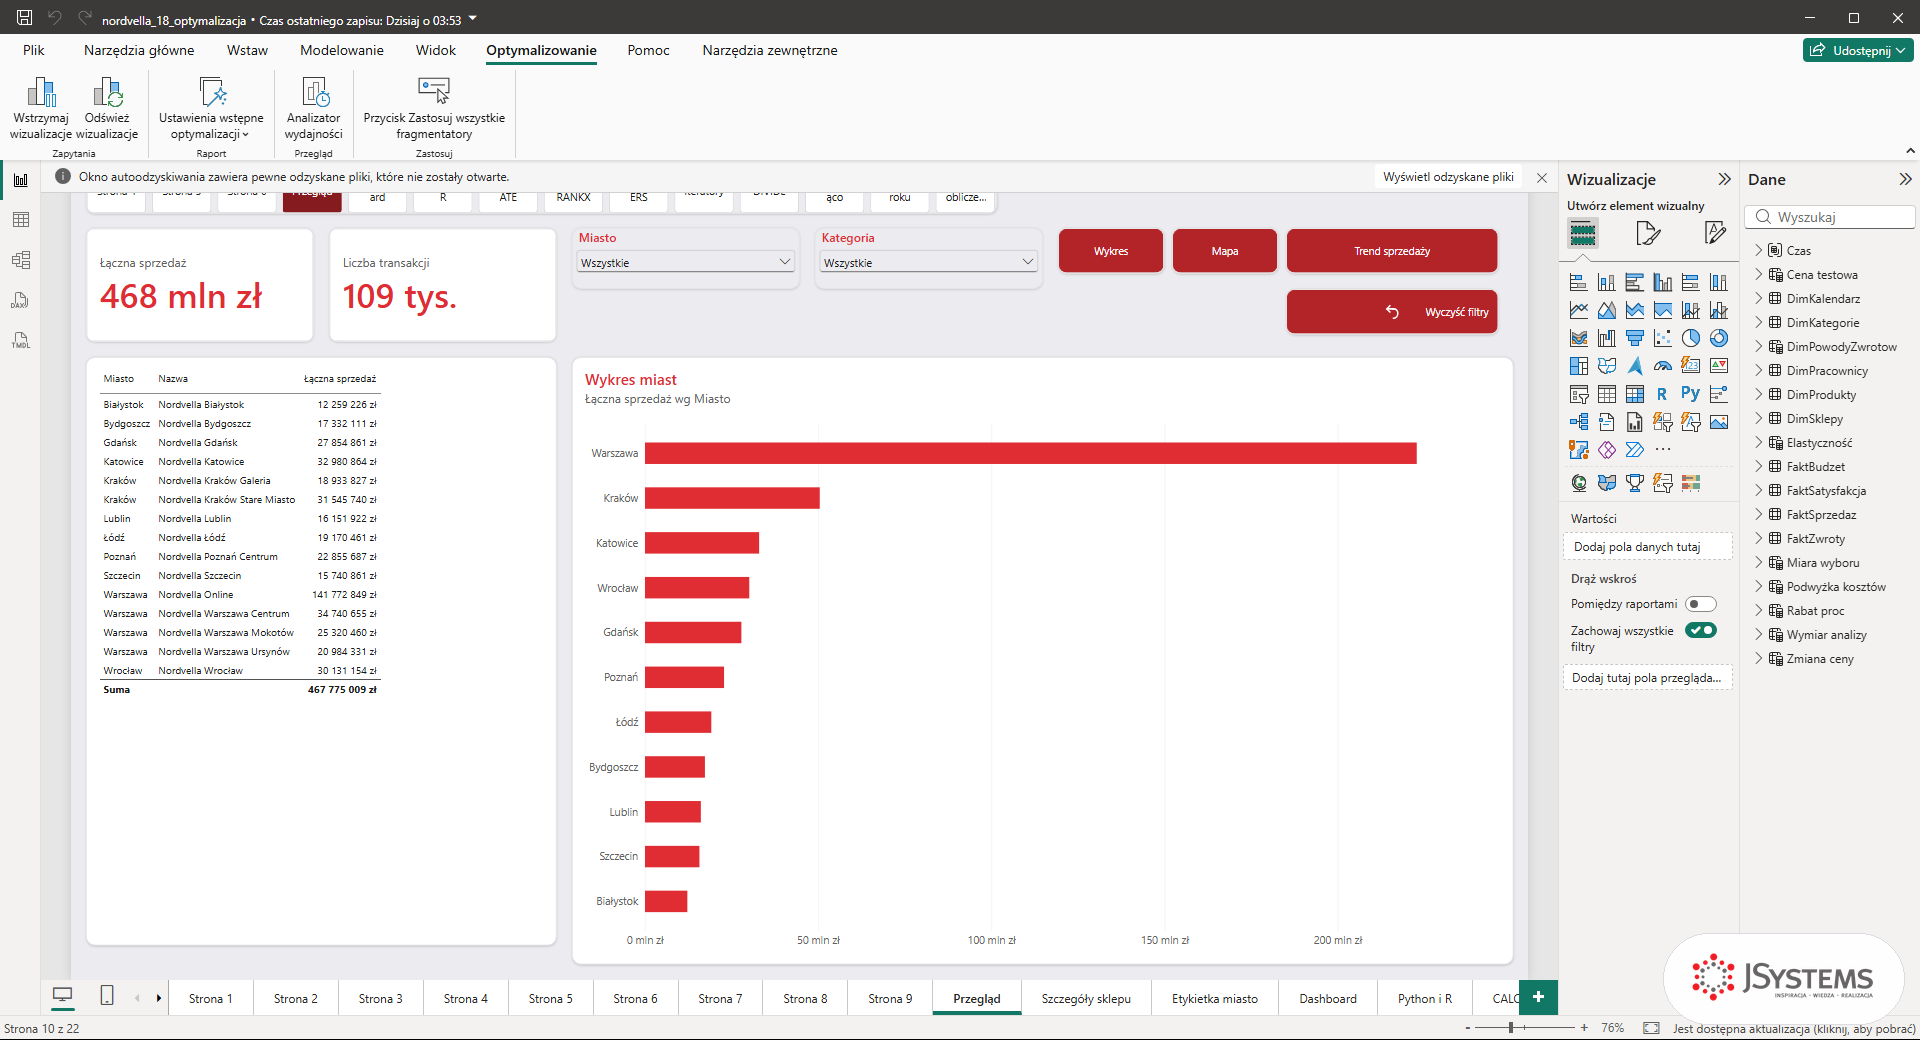Click the Wyszukaj search field

[1830, 217]
